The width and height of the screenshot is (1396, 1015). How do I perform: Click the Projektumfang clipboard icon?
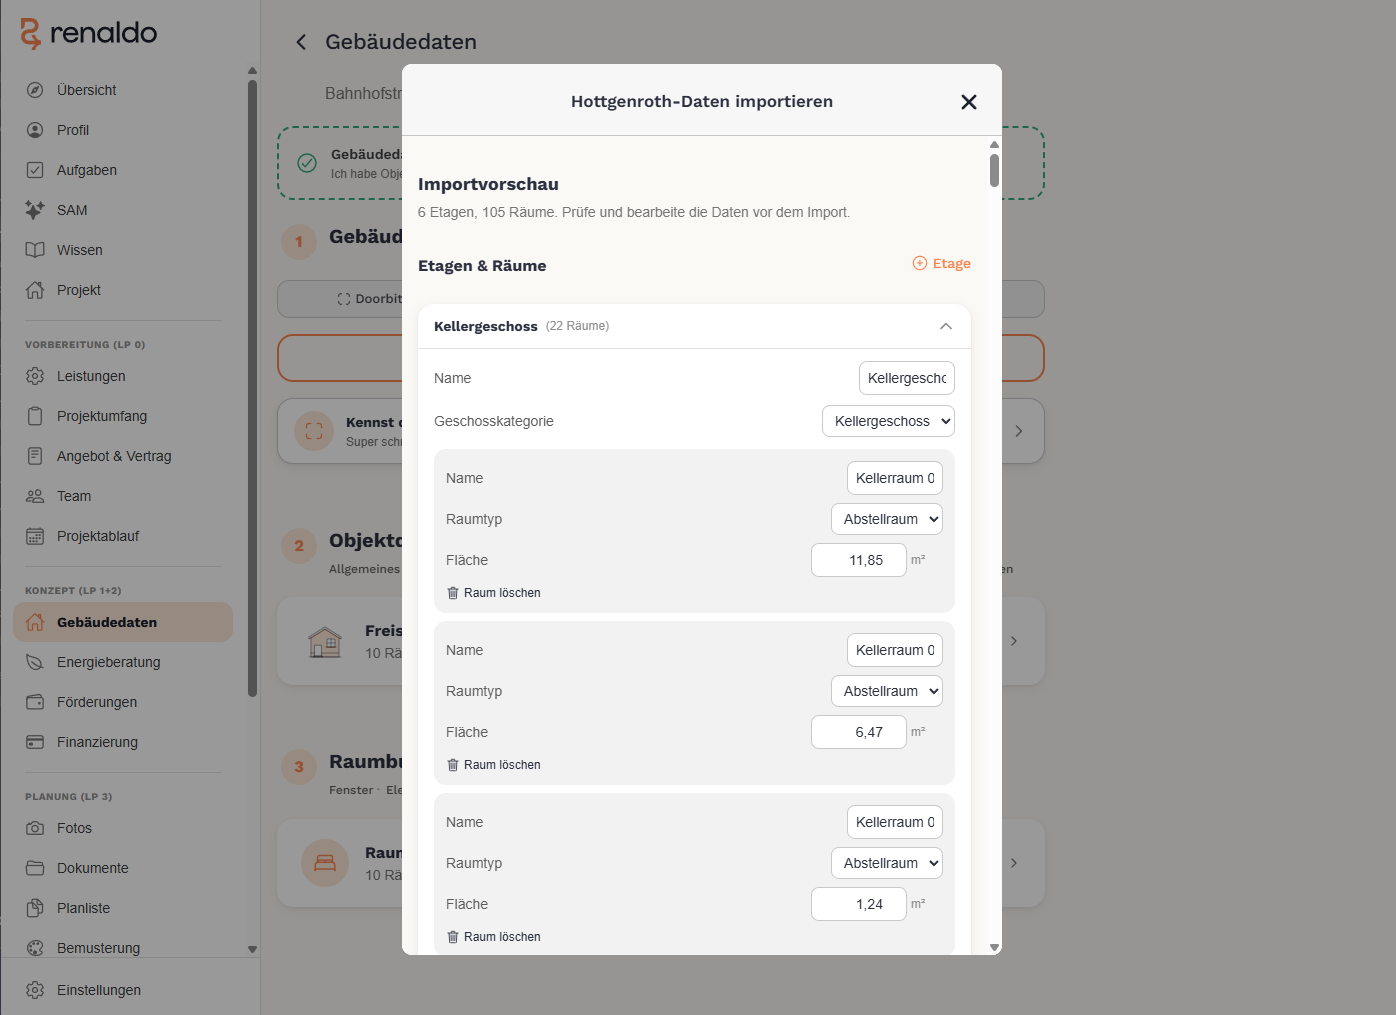(35, 416)
